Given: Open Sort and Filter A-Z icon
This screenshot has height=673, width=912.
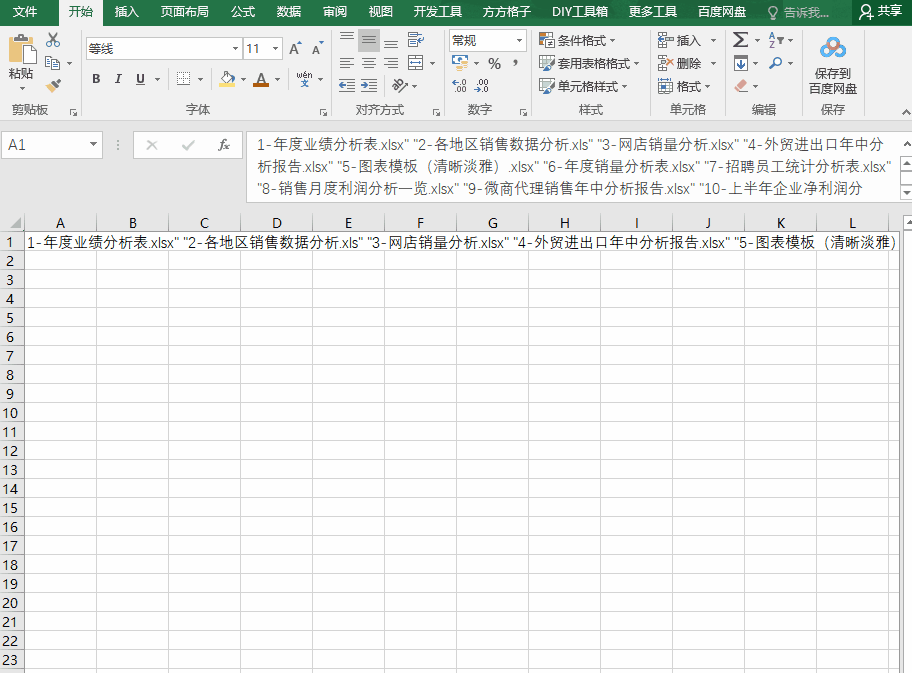Looking at the screenshot, I should (x=776, y=40).
